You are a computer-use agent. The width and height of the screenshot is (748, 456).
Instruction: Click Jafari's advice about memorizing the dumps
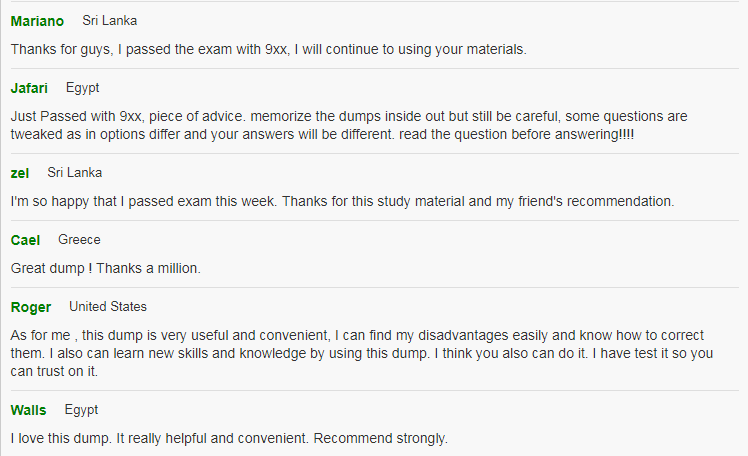coord(349,125)
